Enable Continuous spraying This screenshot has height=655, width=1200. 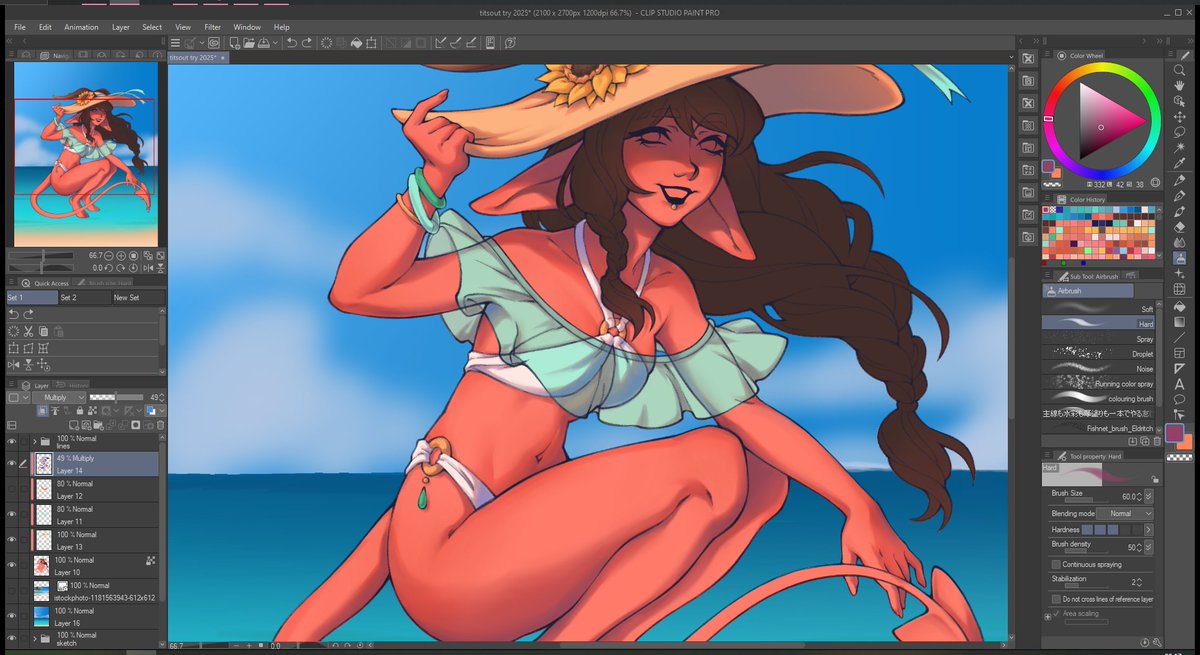1054,563
